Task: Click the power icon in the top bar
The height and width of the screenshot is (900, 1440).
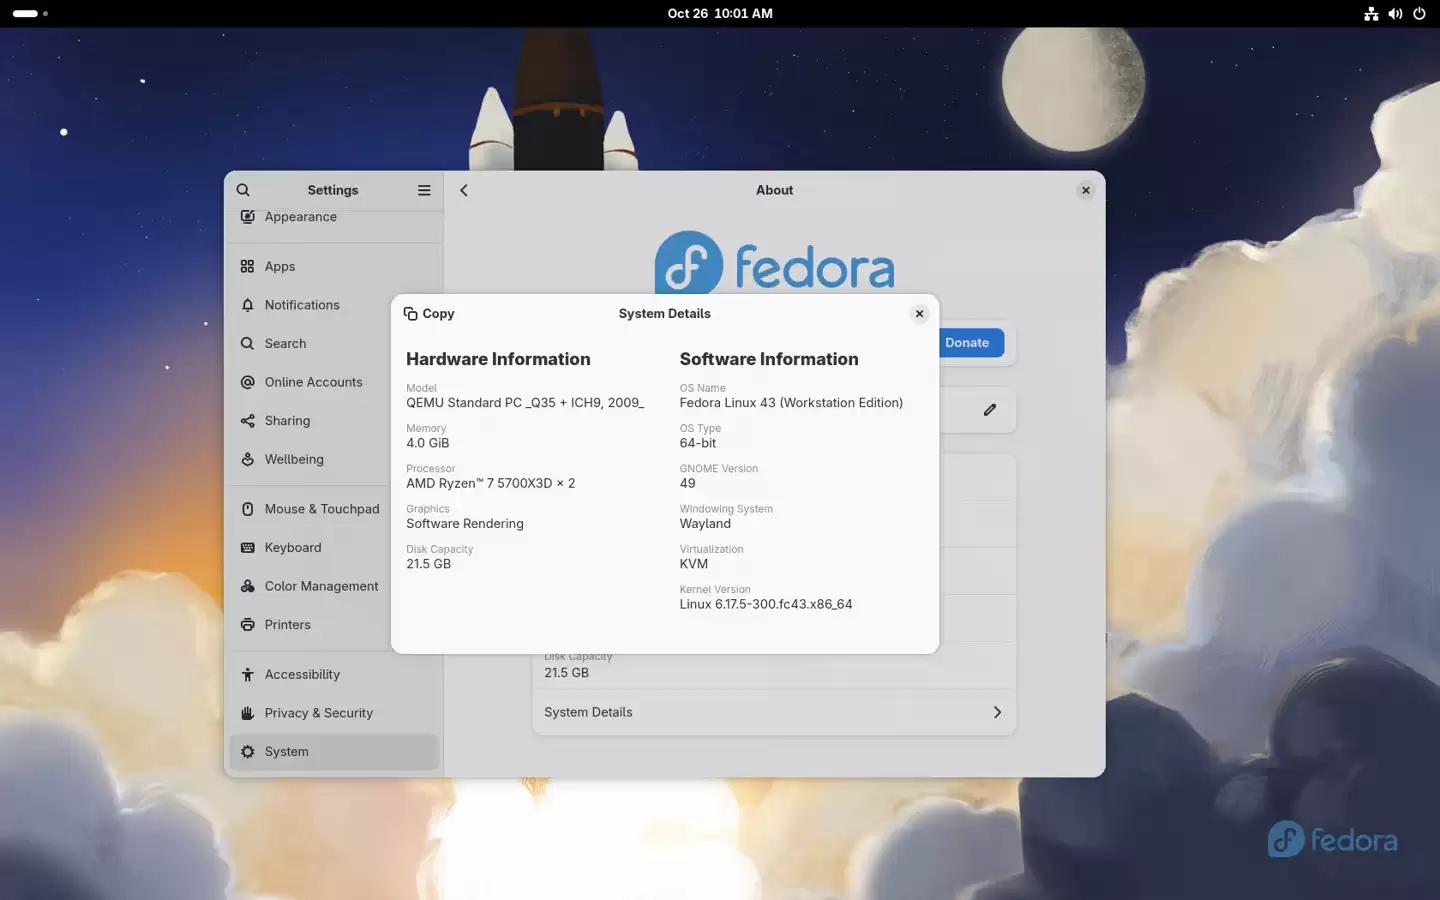Action: click(x=1419, y=14)
